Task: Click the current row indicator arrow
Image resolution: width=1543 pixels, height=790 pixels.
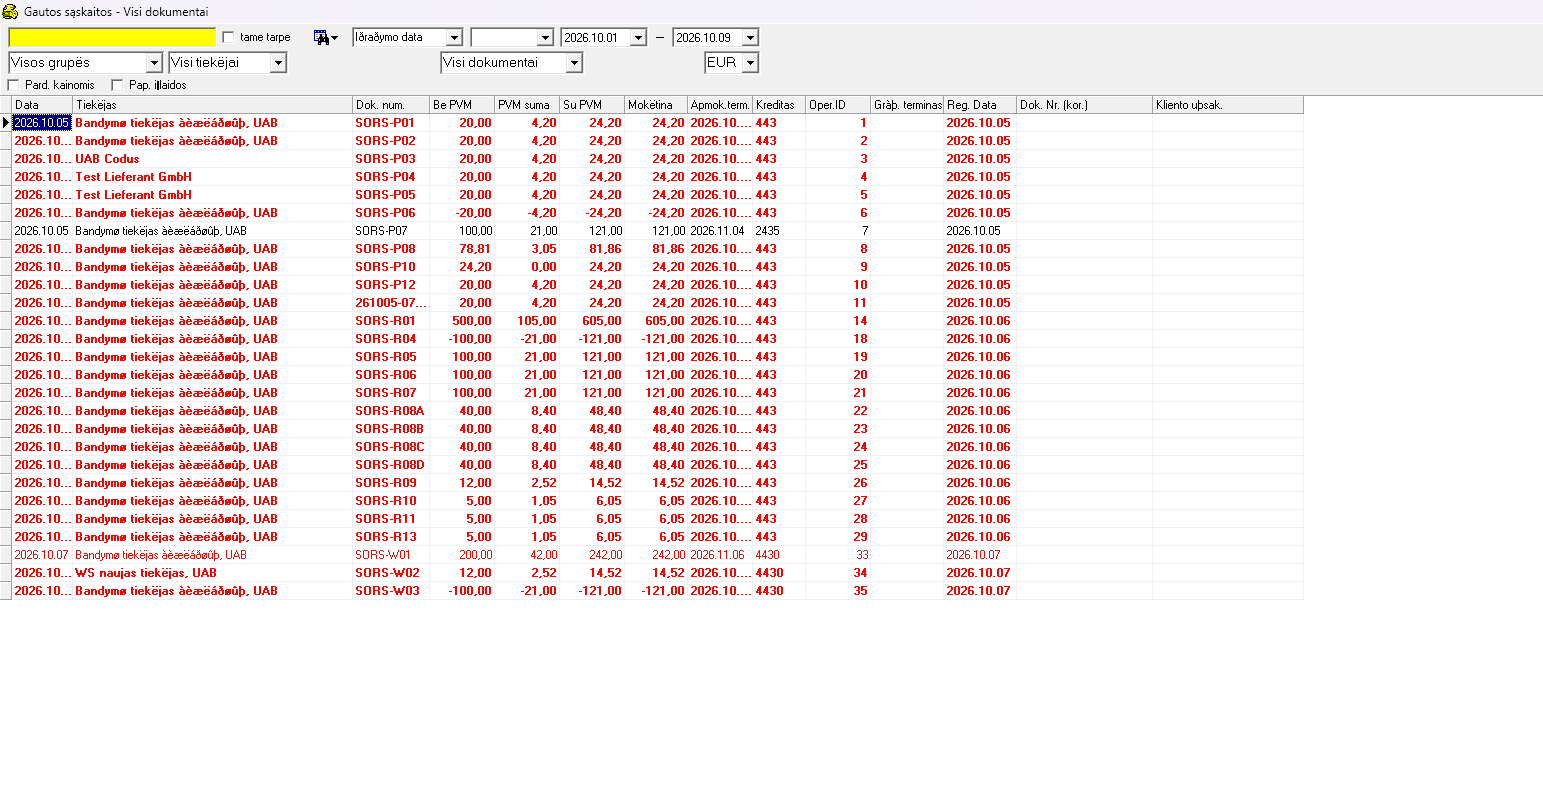Action: point(6,123)
